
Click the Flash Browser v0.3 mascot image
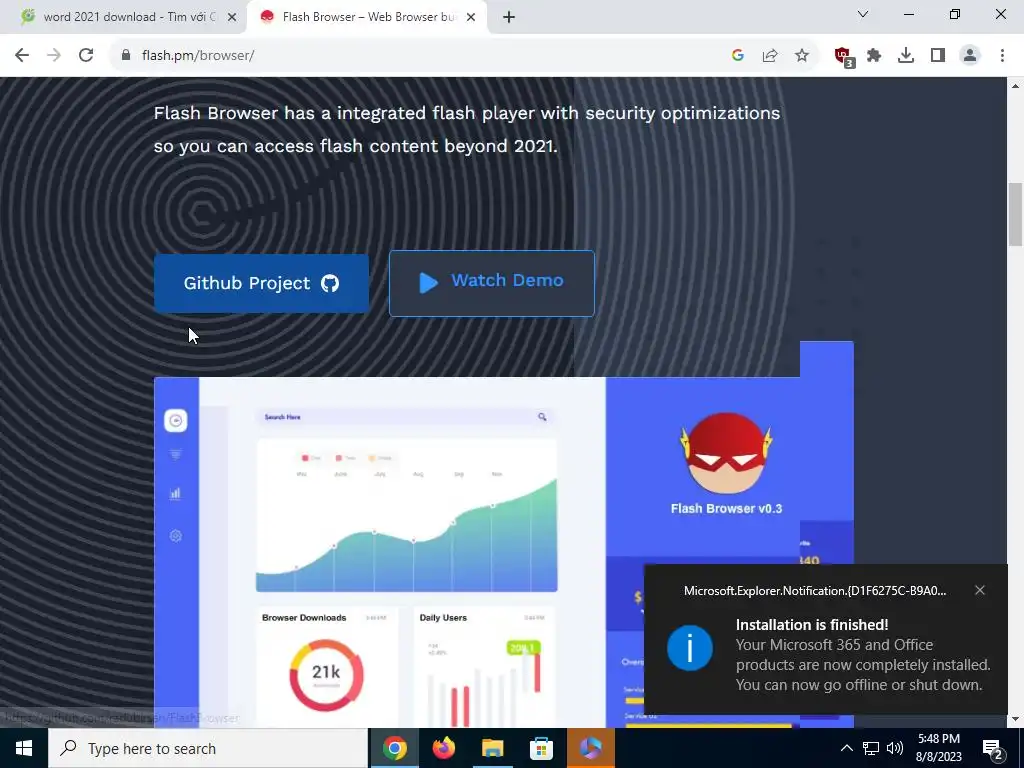[726, 454]
